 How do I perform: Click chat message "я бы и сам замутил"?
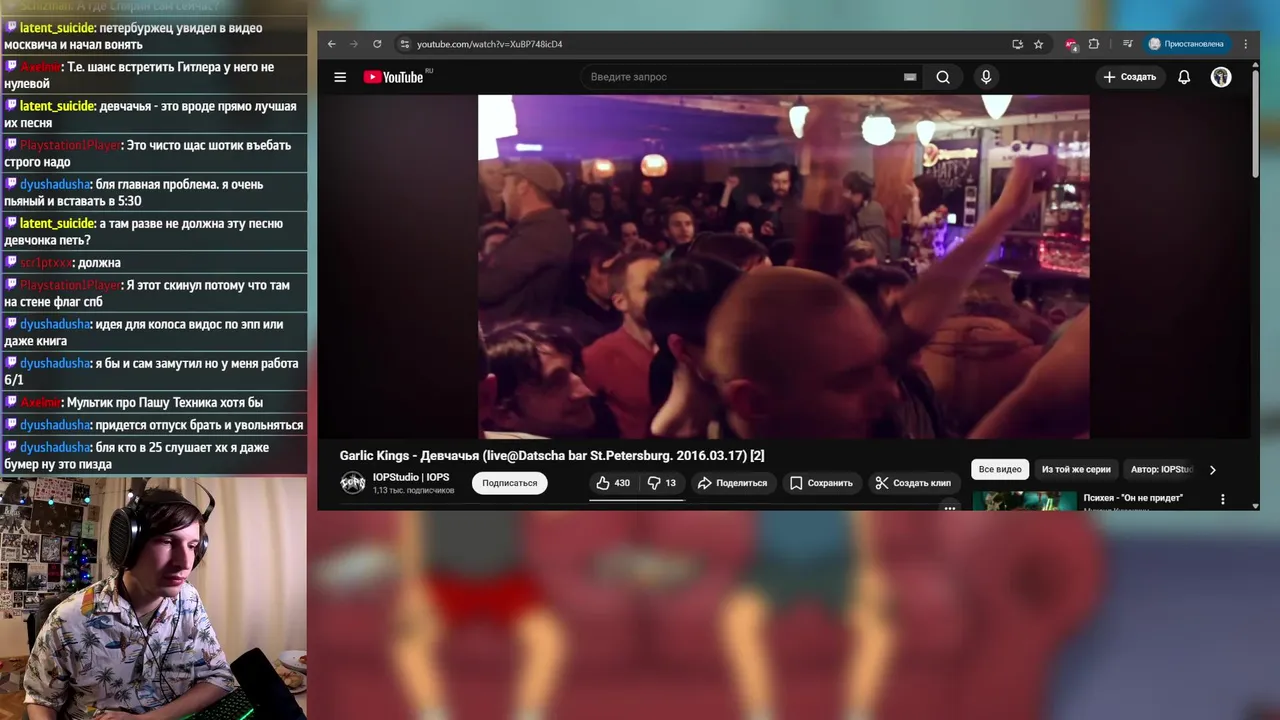coord(154,371)
